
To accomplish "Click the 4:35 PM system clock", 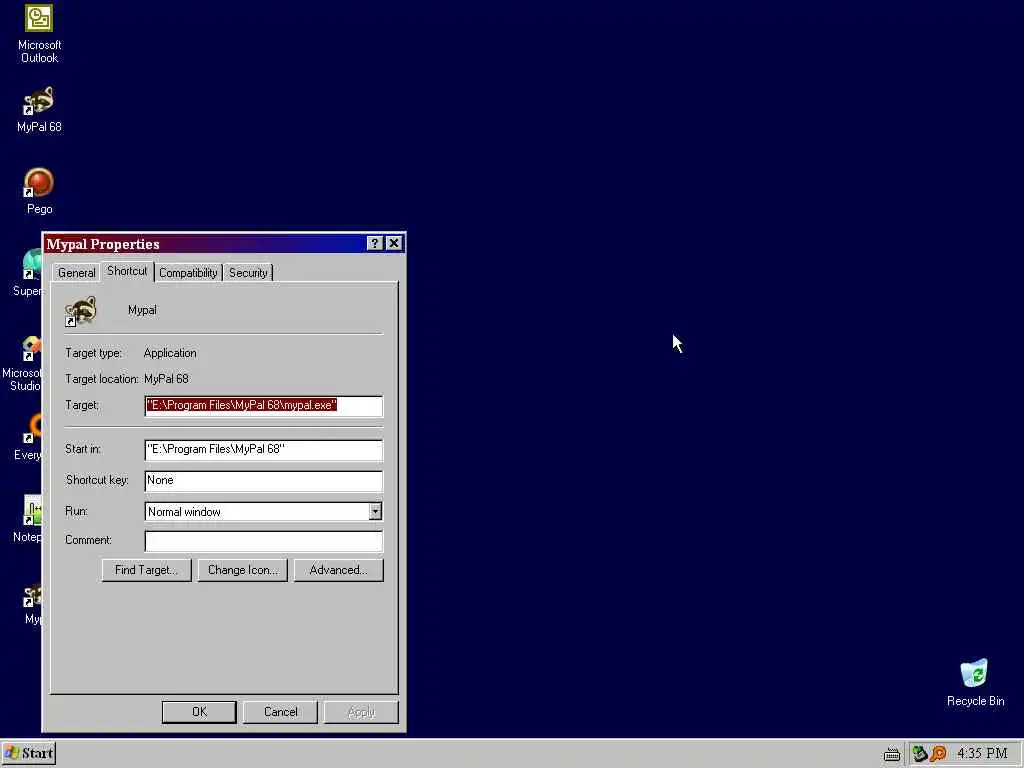I will 982,754.
